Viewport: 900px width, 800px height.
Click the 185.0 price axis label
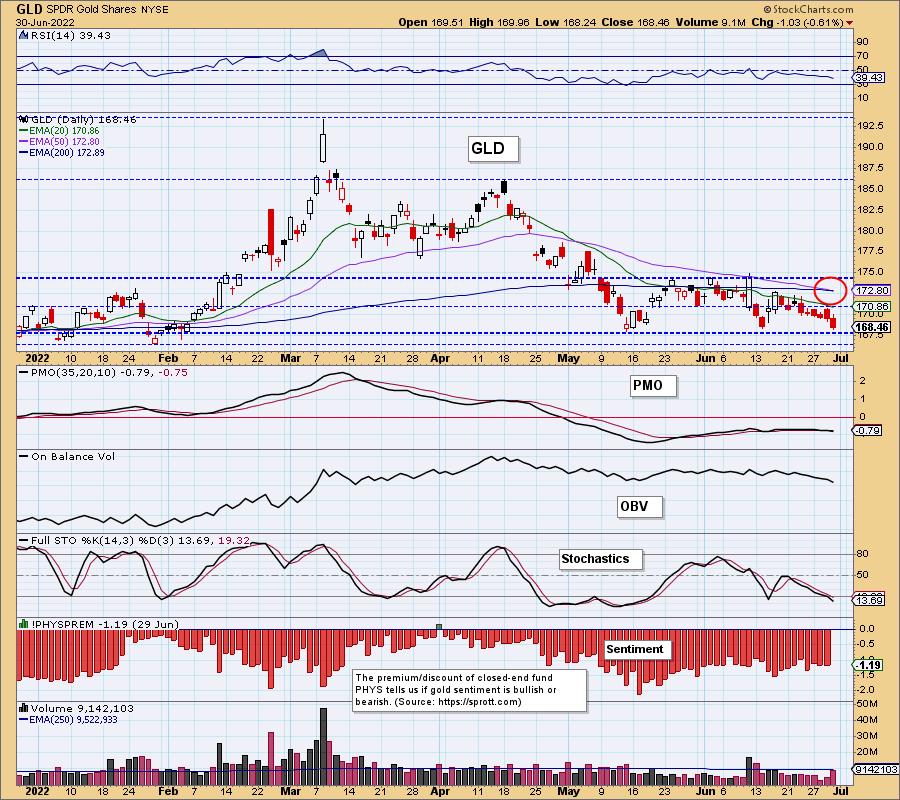tap(871, 188)
